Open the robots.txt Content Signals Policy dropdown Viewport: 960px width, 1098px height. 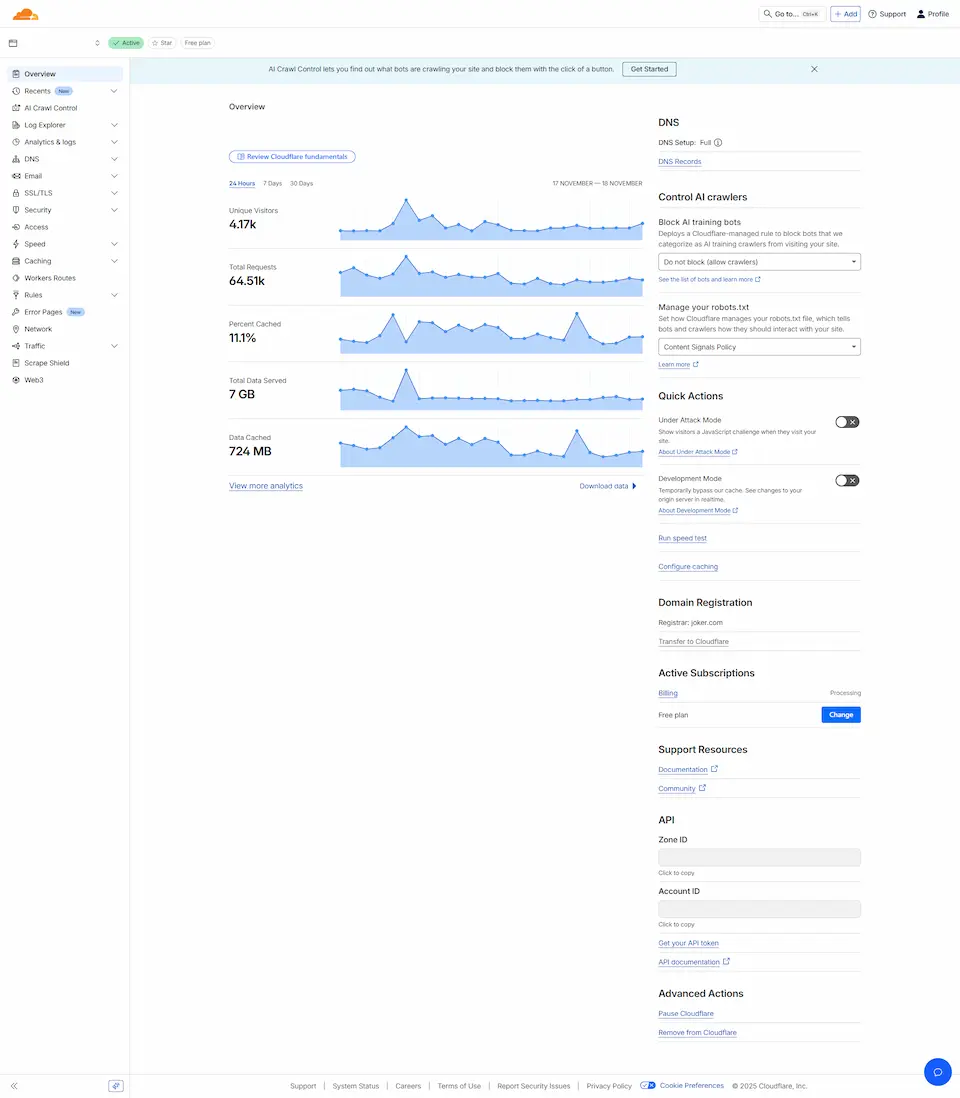[759, 347]
